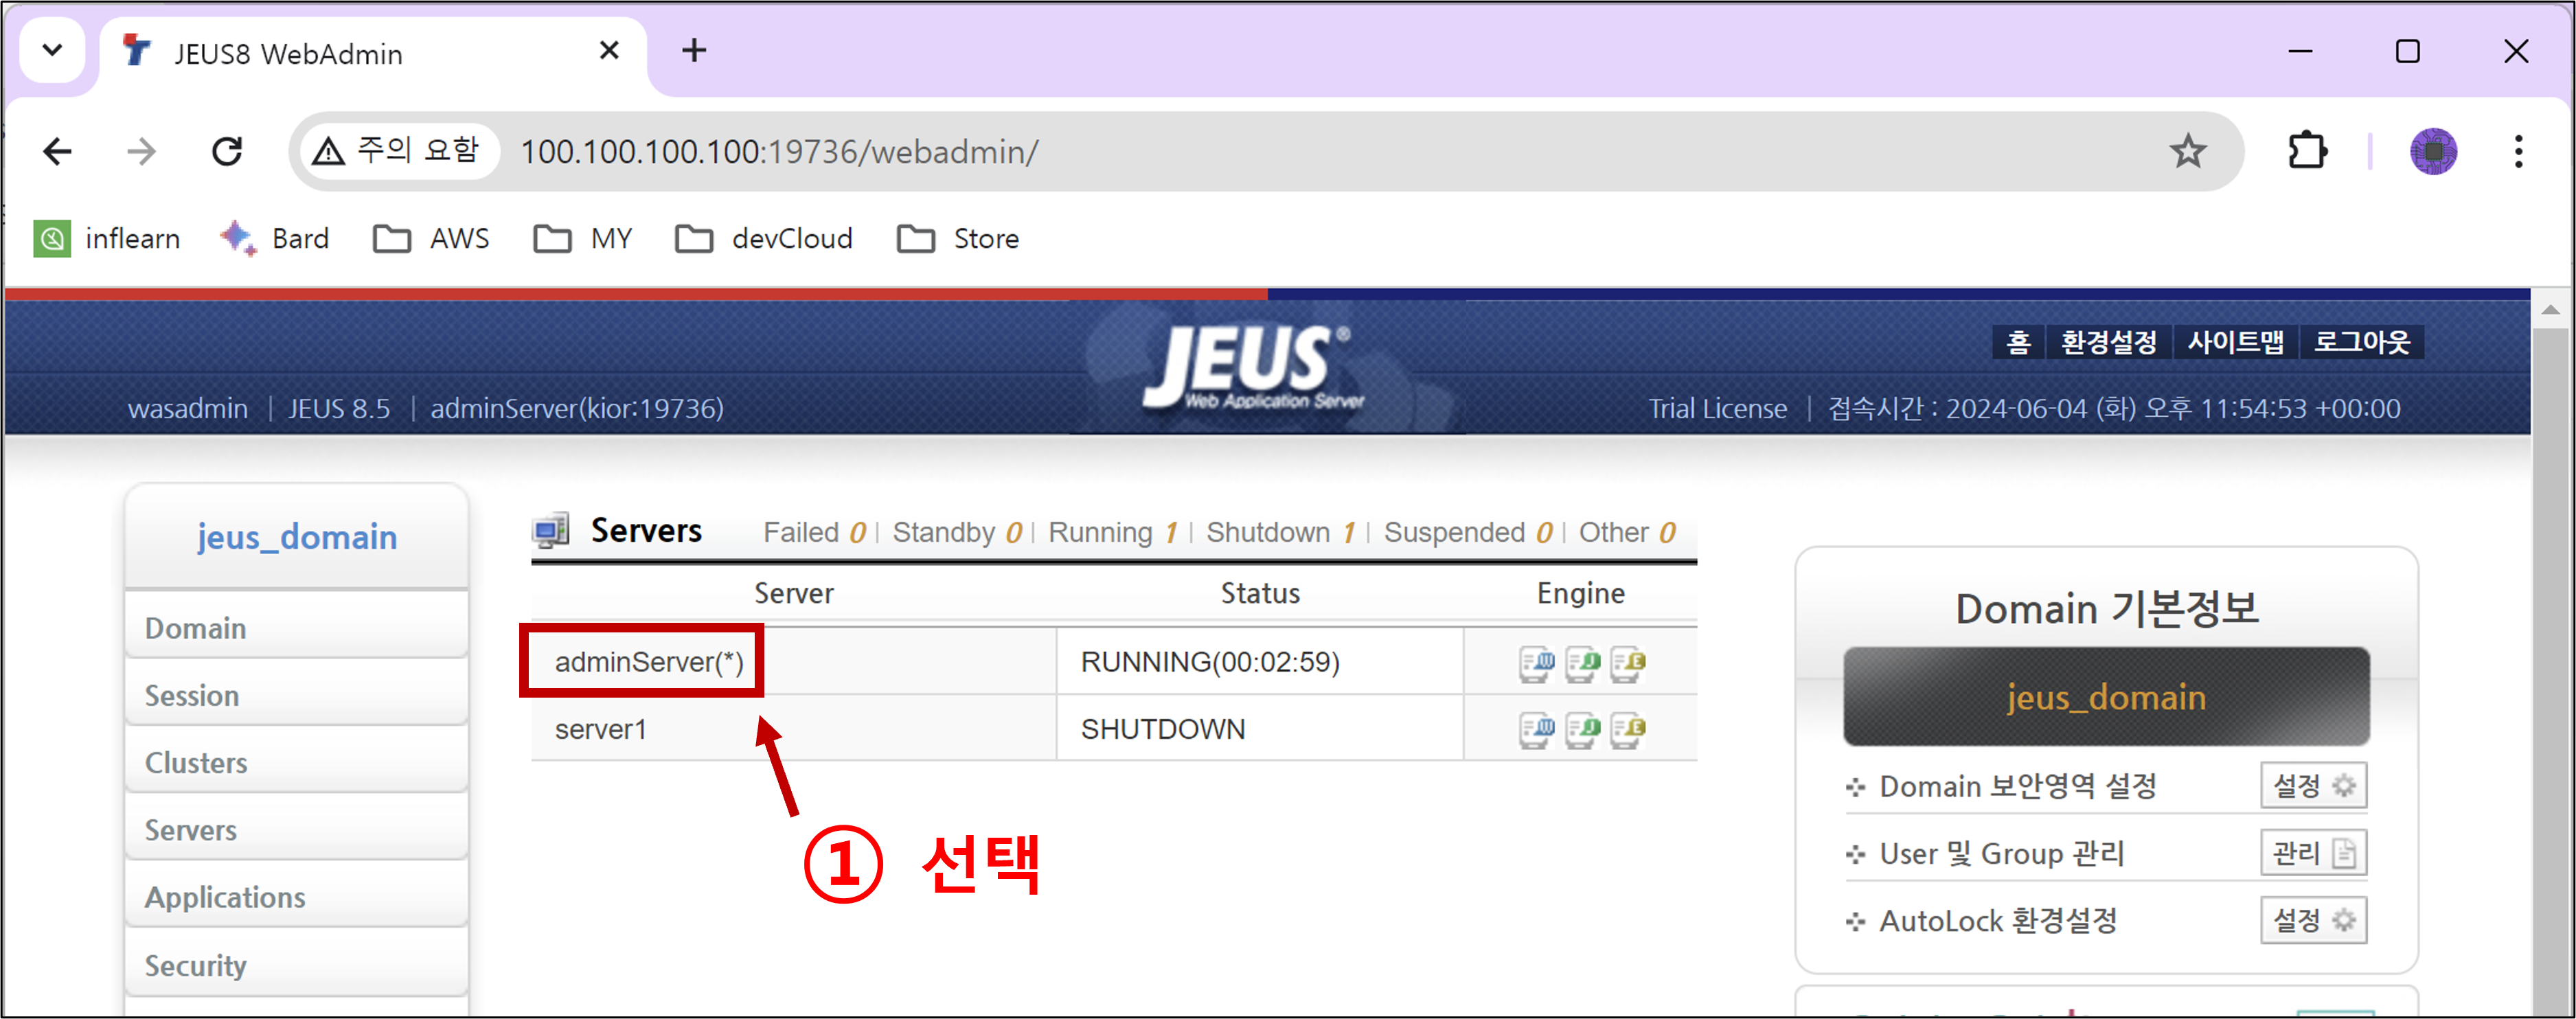Go to Security in the sidebar
2576x1019 pixels.
click(196, 965)
